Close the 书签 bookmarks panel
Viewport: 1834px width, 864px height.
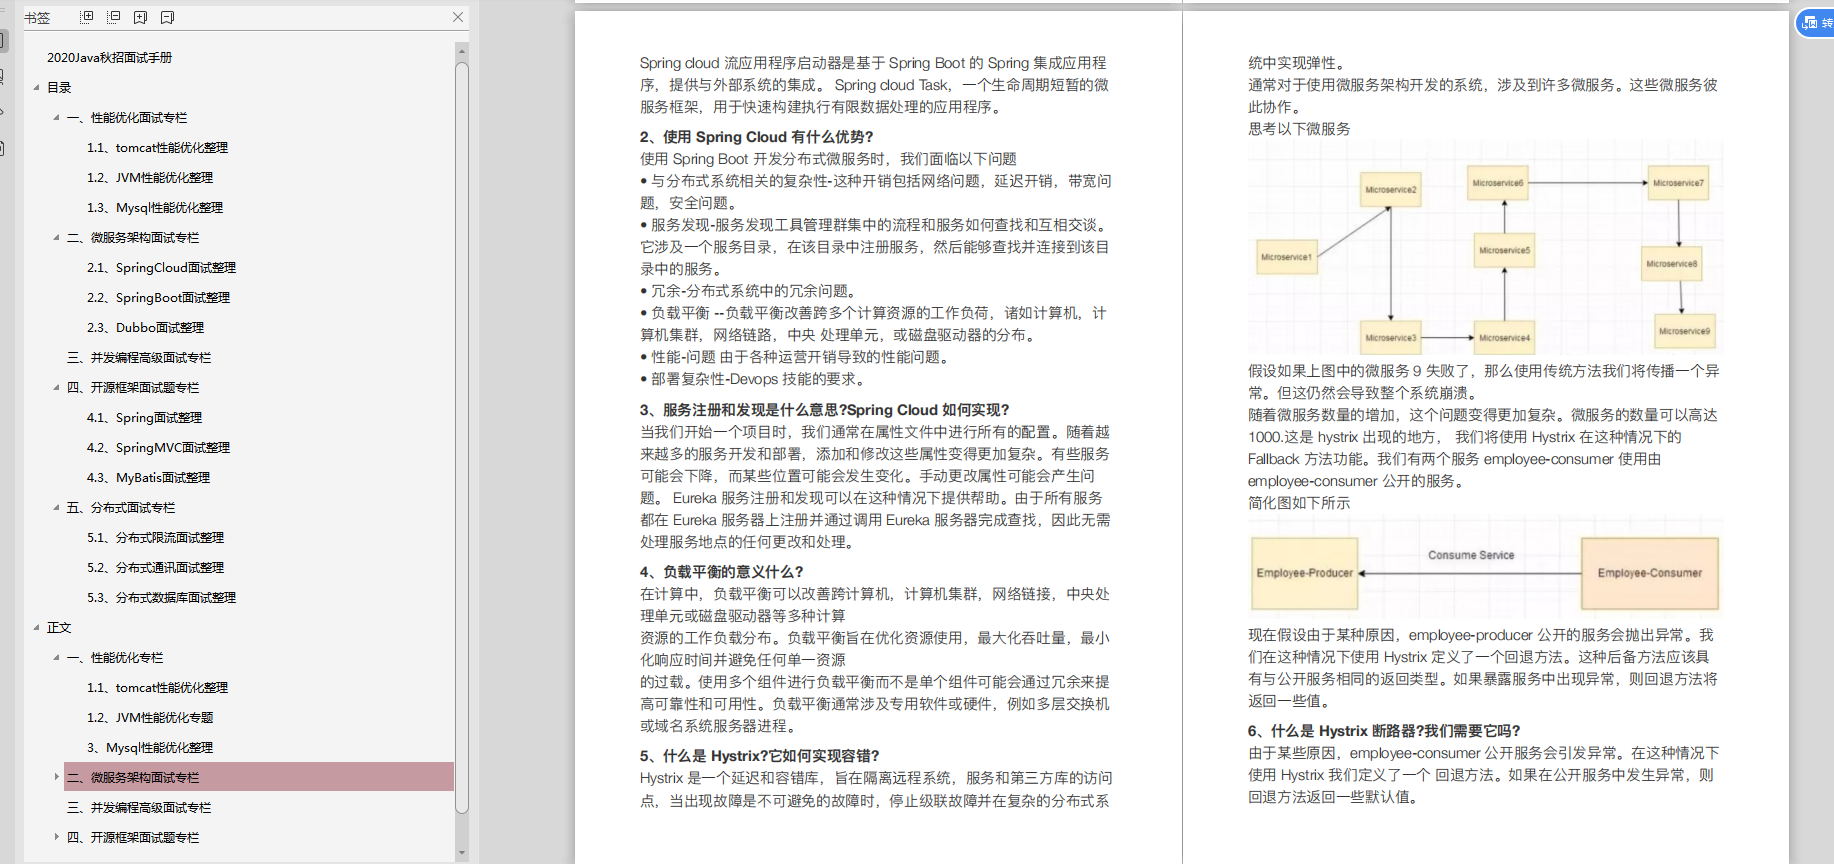coord(458,17)
